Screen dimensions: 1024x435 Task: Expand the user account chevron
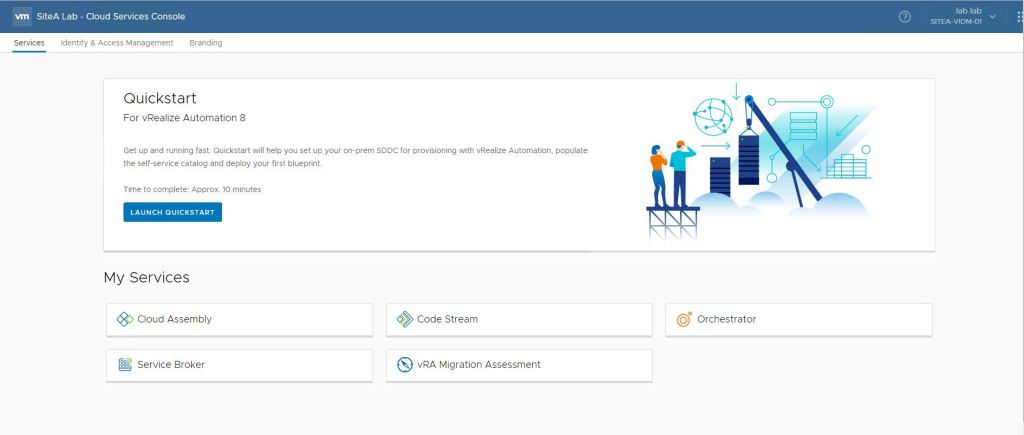point(992,16)
